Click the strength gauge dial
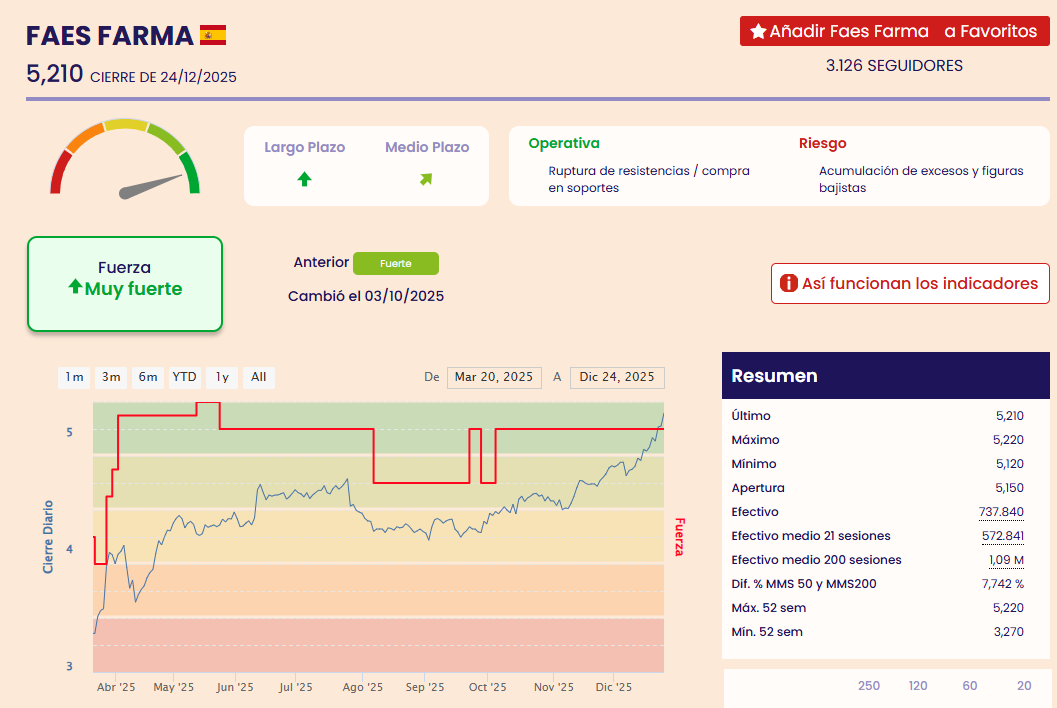 pos(125,160)
